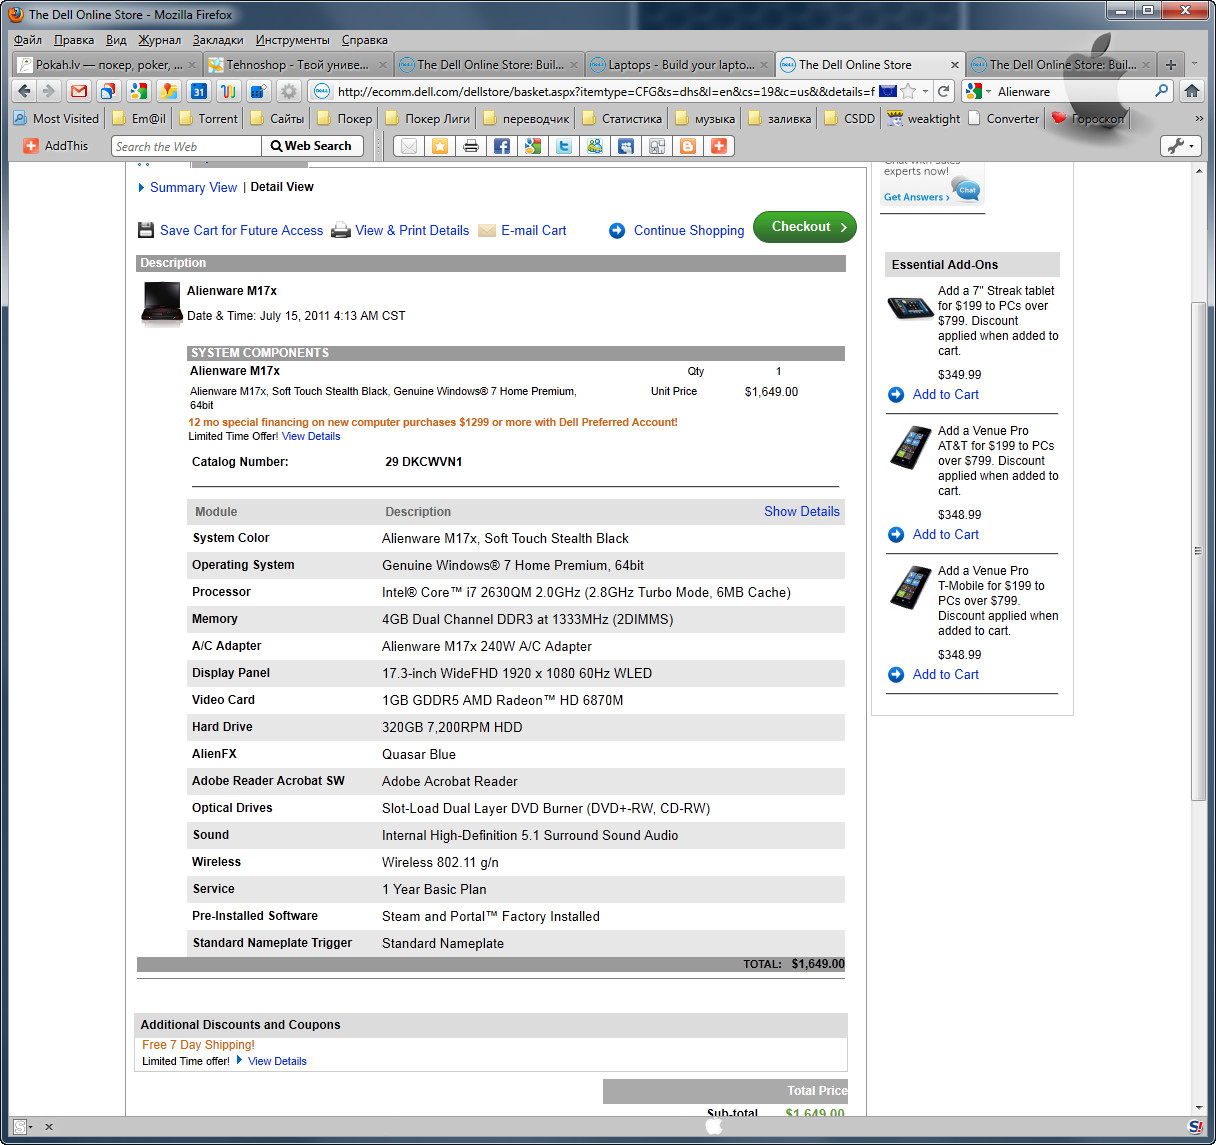The width and height of the screenshot is (1216, 1145).
Task: Expand the arrow beside Free shipping View Details
Action: coord(240,1060)
